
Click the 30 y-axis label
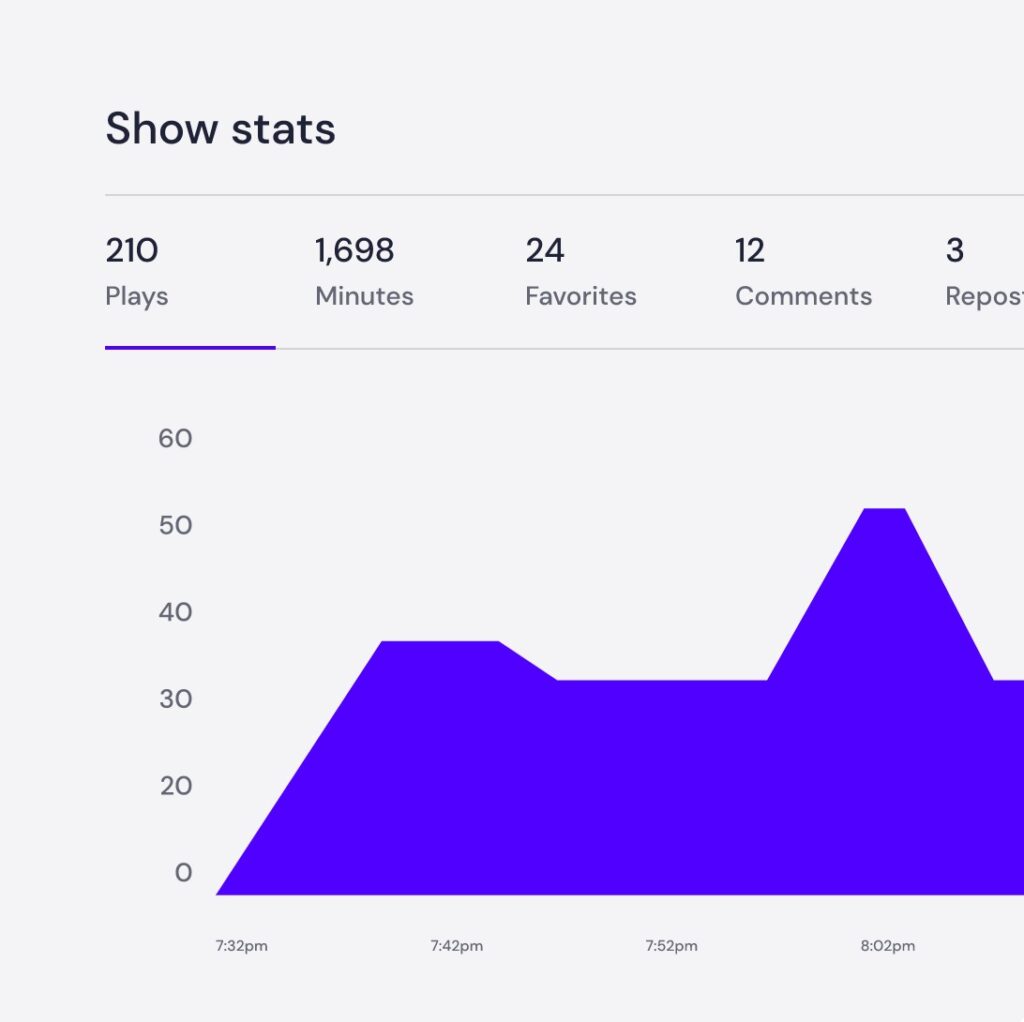[175, 698]
